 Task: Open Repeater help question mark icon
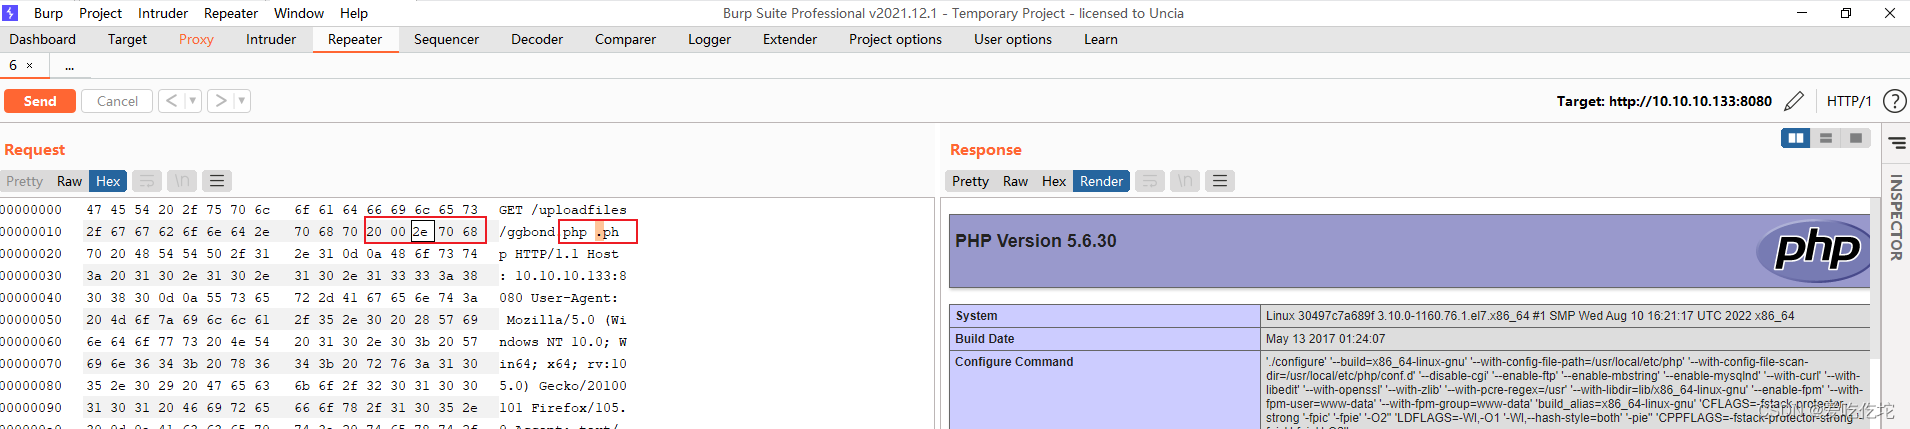(x=1894, y=101)
